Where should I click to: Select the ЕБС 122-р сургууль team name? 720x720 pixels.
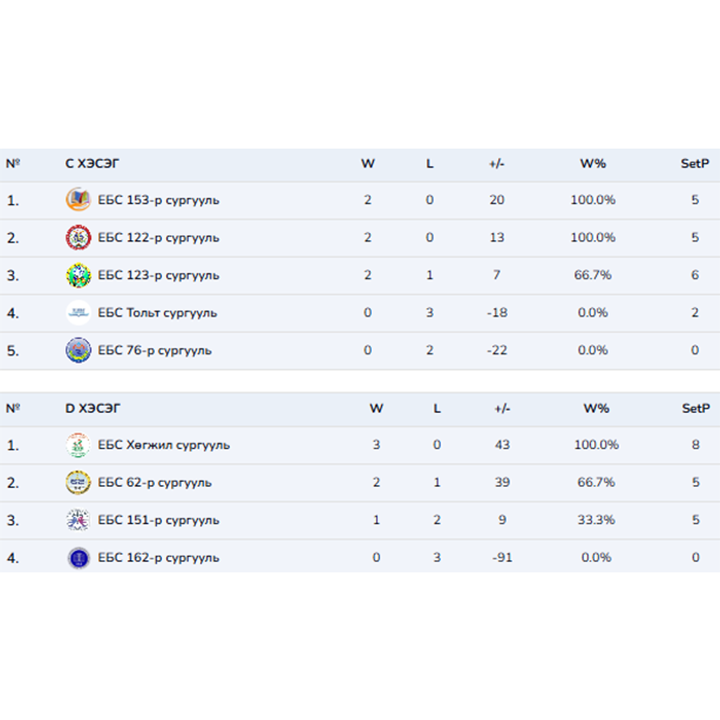tap(158, 238)
